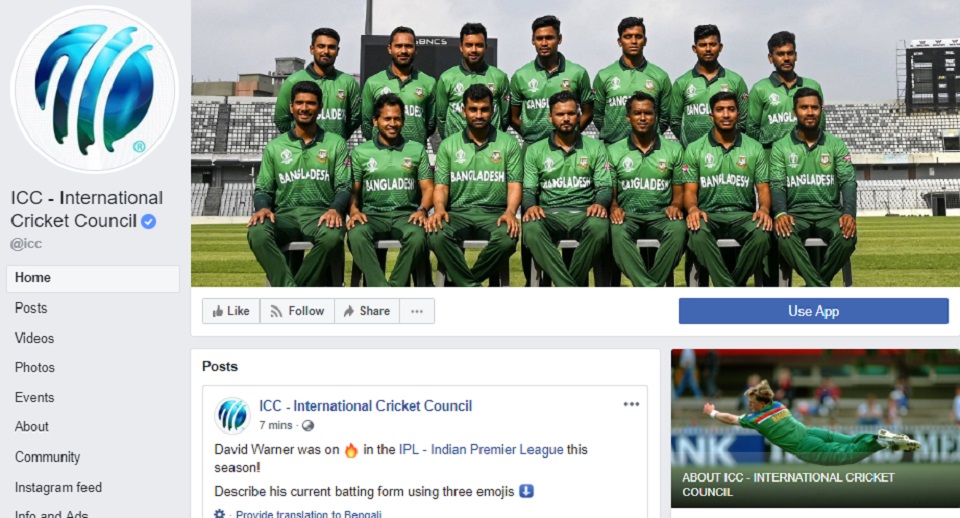Screen dimensions: 960x518
Task: Open the About section in sidebar
Action: point(32,427)
